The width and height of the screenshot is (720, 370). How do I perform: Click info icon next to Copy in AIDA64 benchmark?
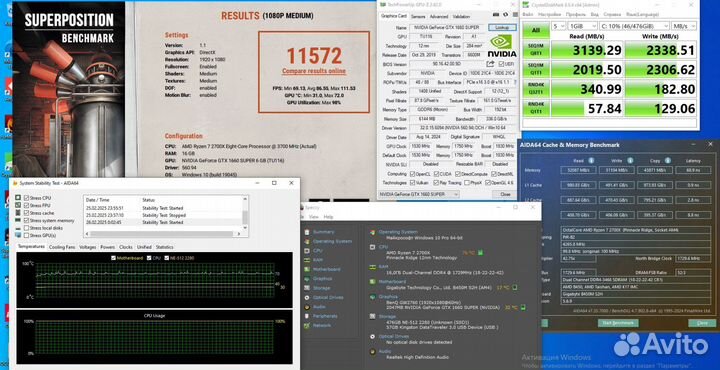click(x=668, y=161)
